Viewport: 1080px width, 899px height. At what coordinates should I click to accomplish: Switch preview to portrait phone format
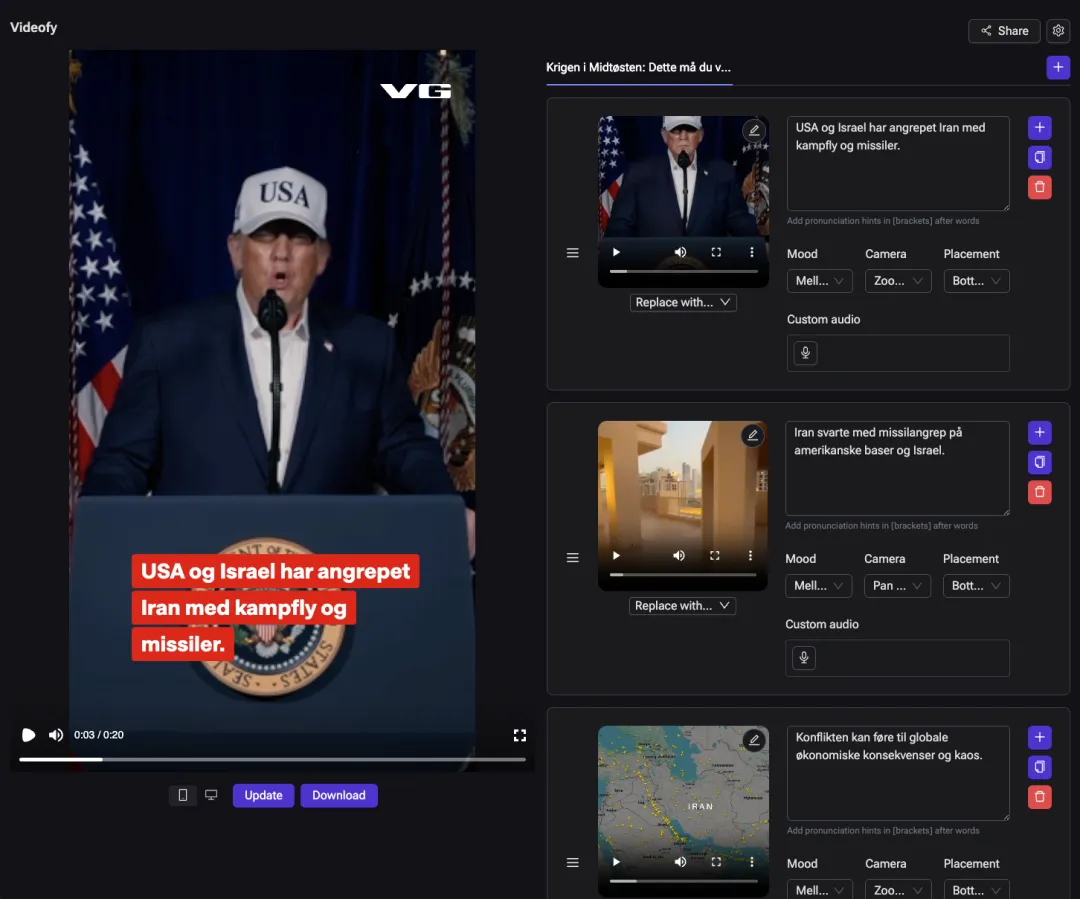coord(183,795)
